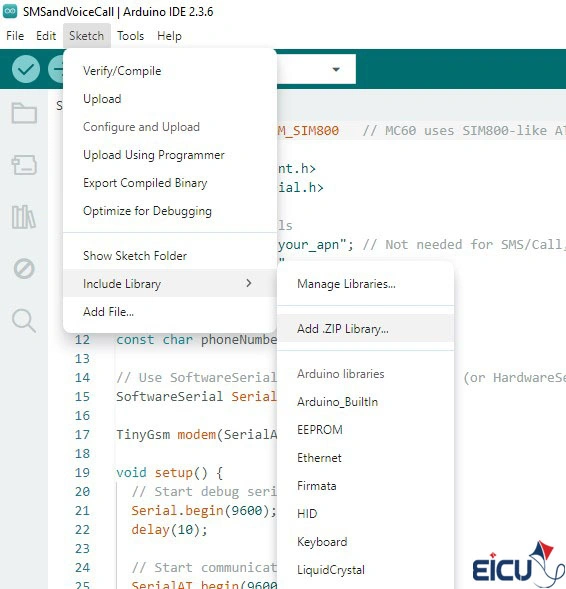Include the HID library

[x=365, y=514]
